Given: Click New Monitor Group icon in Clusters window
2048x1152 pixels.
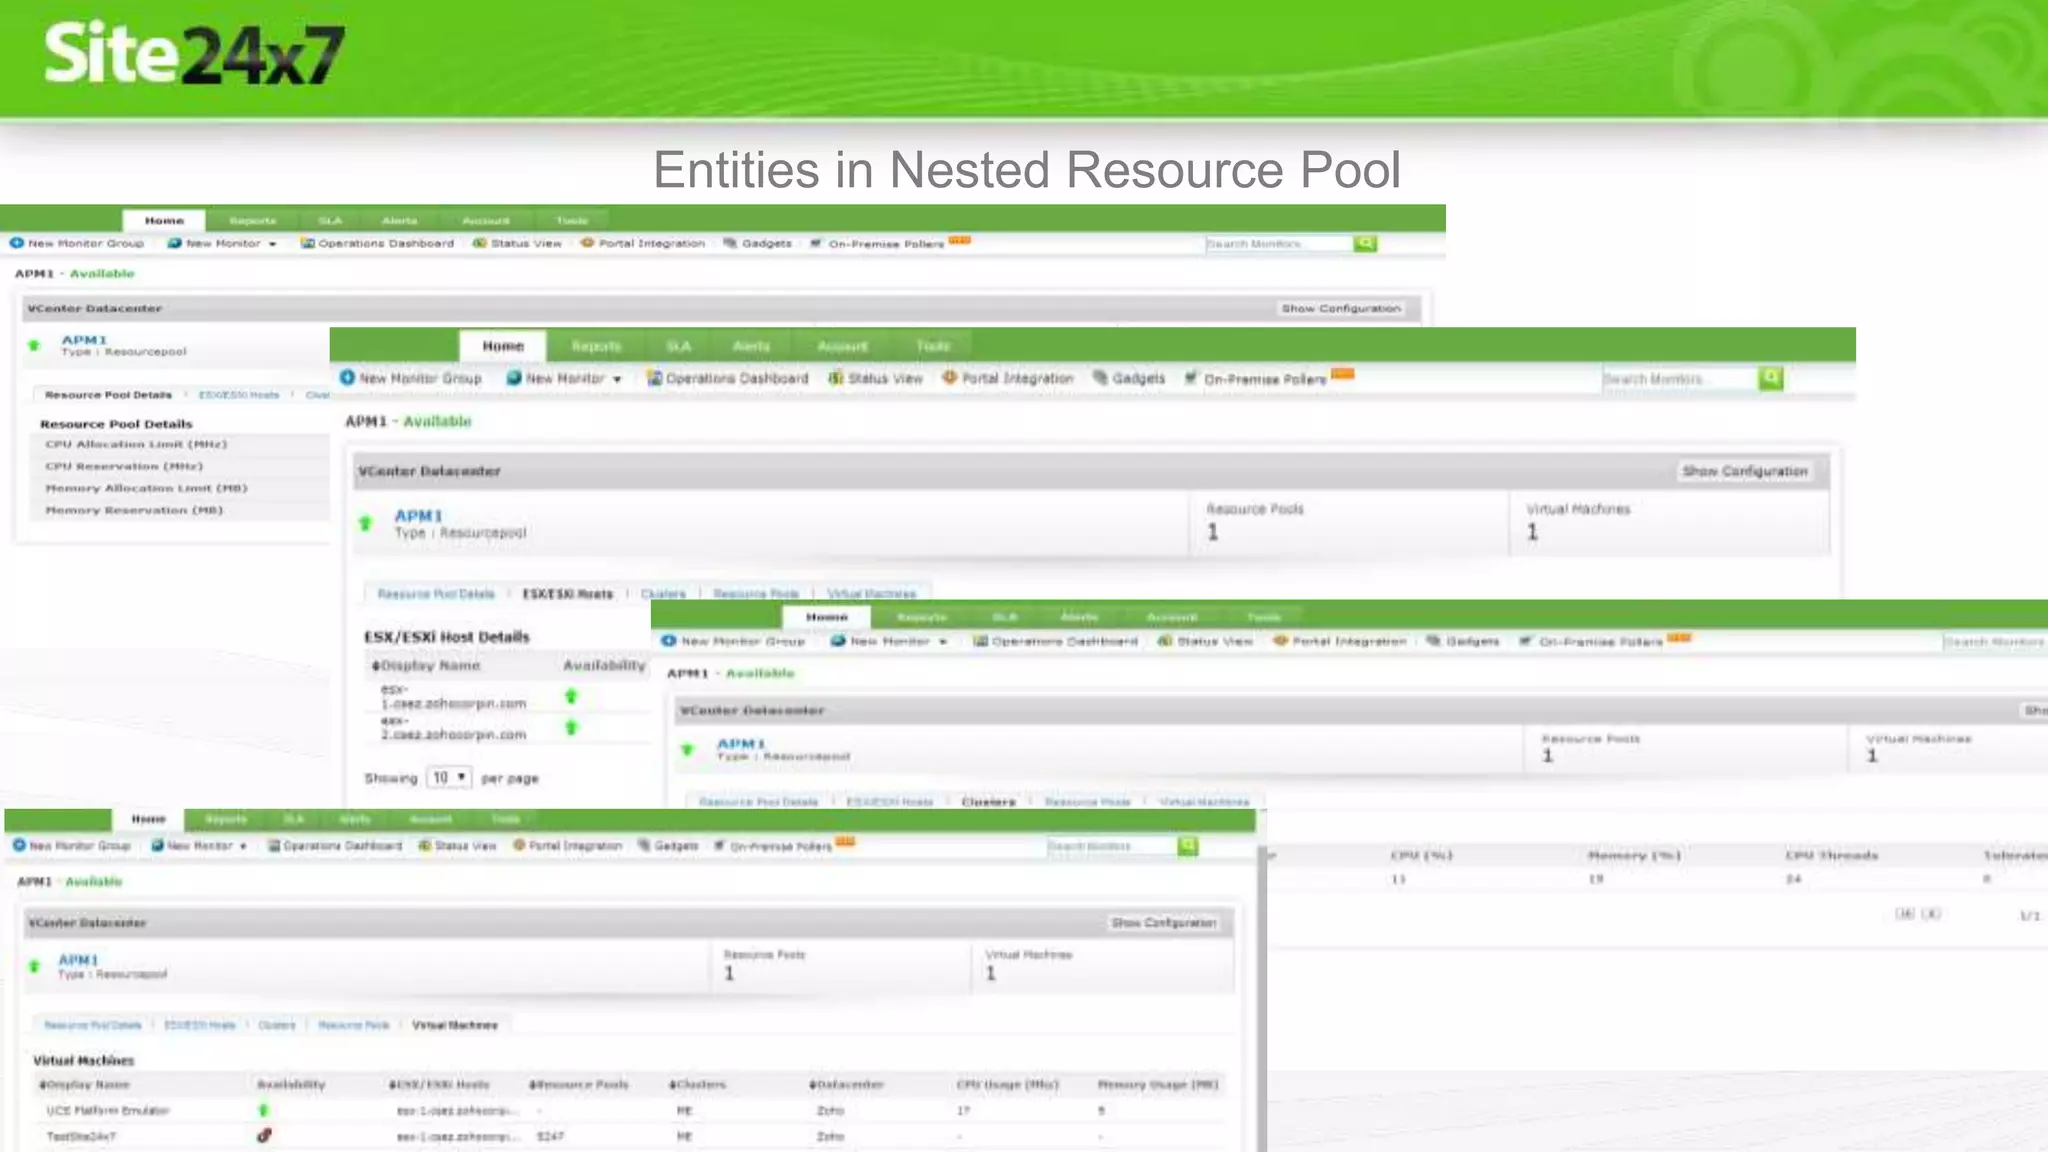Looking at the screenshot, I should pos(669,641).
